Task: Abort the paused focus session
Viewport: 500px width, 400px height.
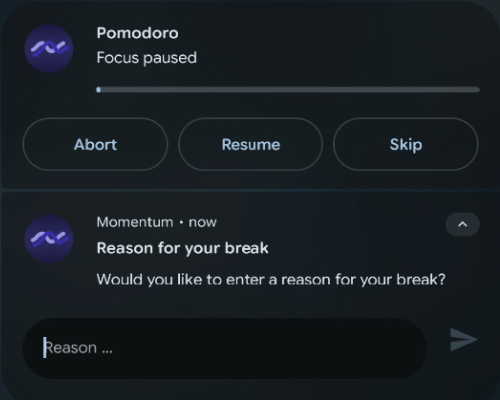Action: pos(95,144)
